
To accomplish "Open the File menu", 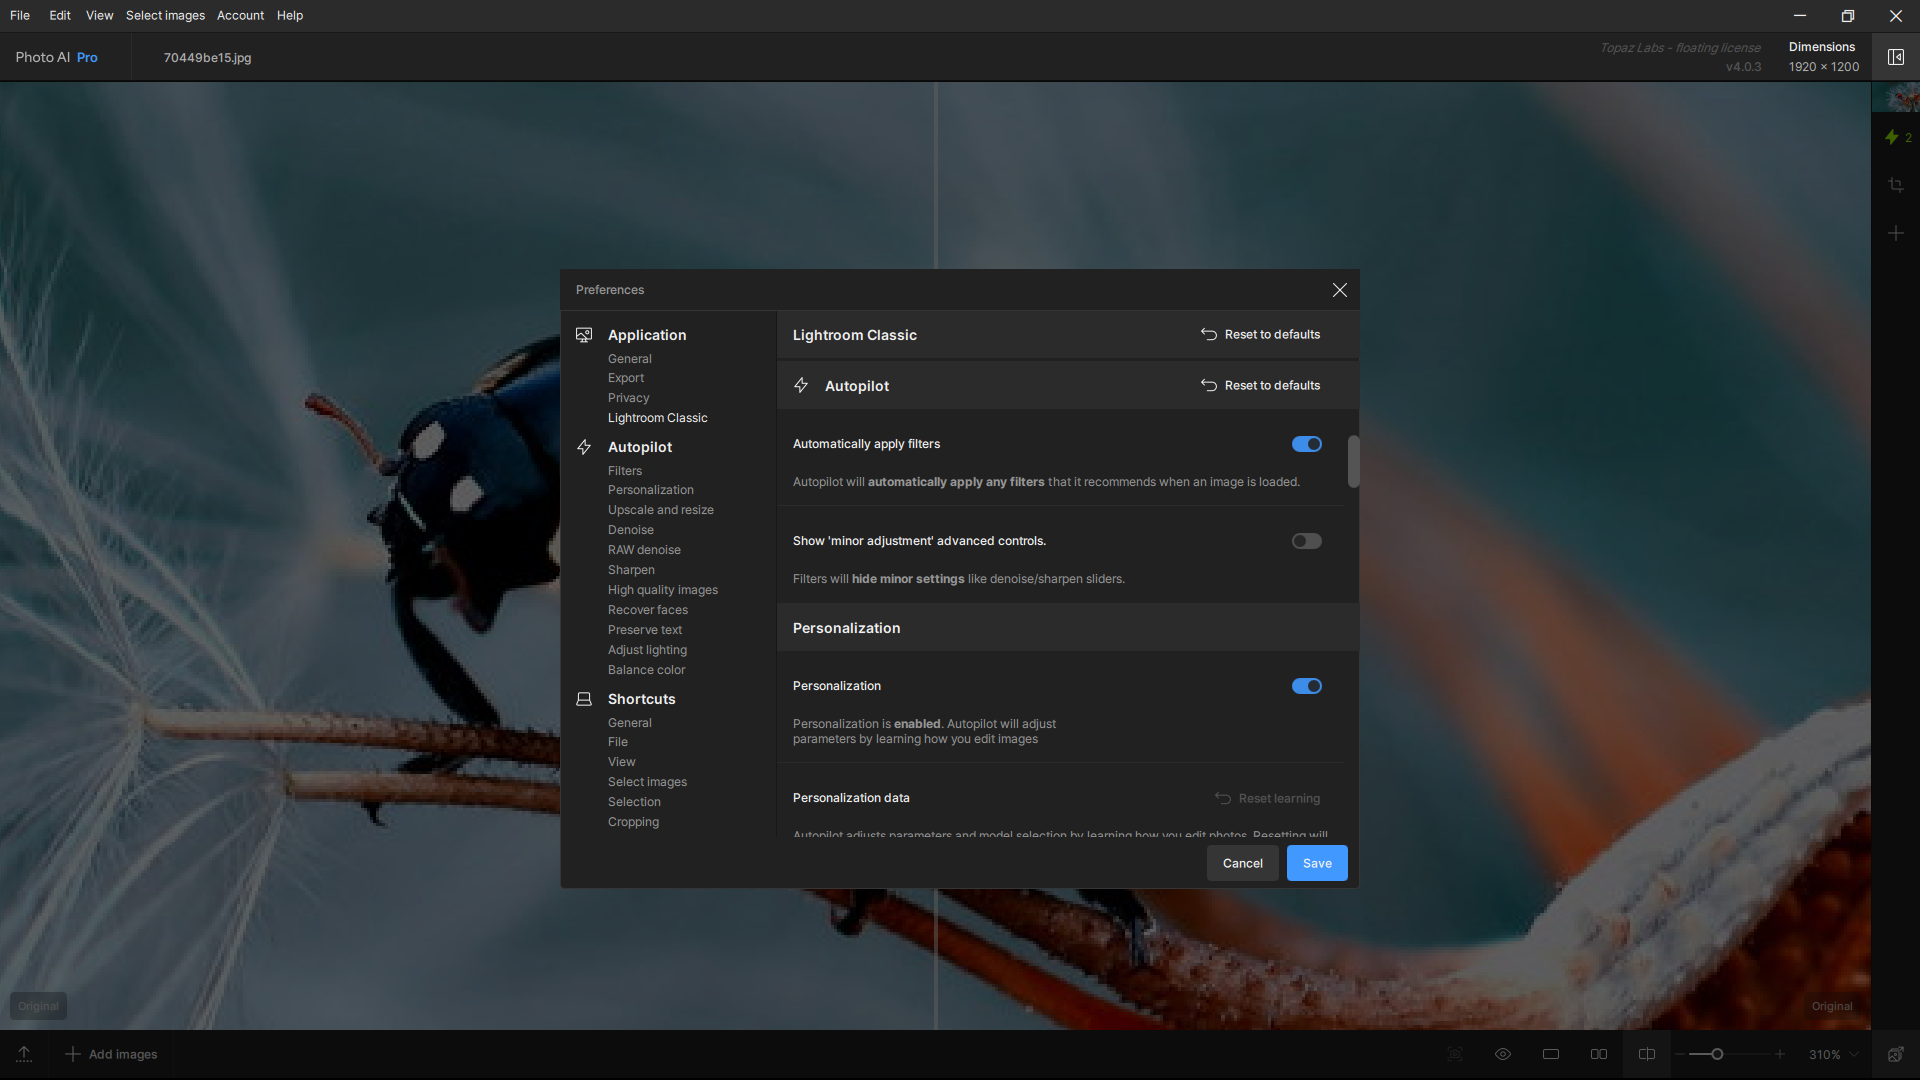I will pos(20,15).
